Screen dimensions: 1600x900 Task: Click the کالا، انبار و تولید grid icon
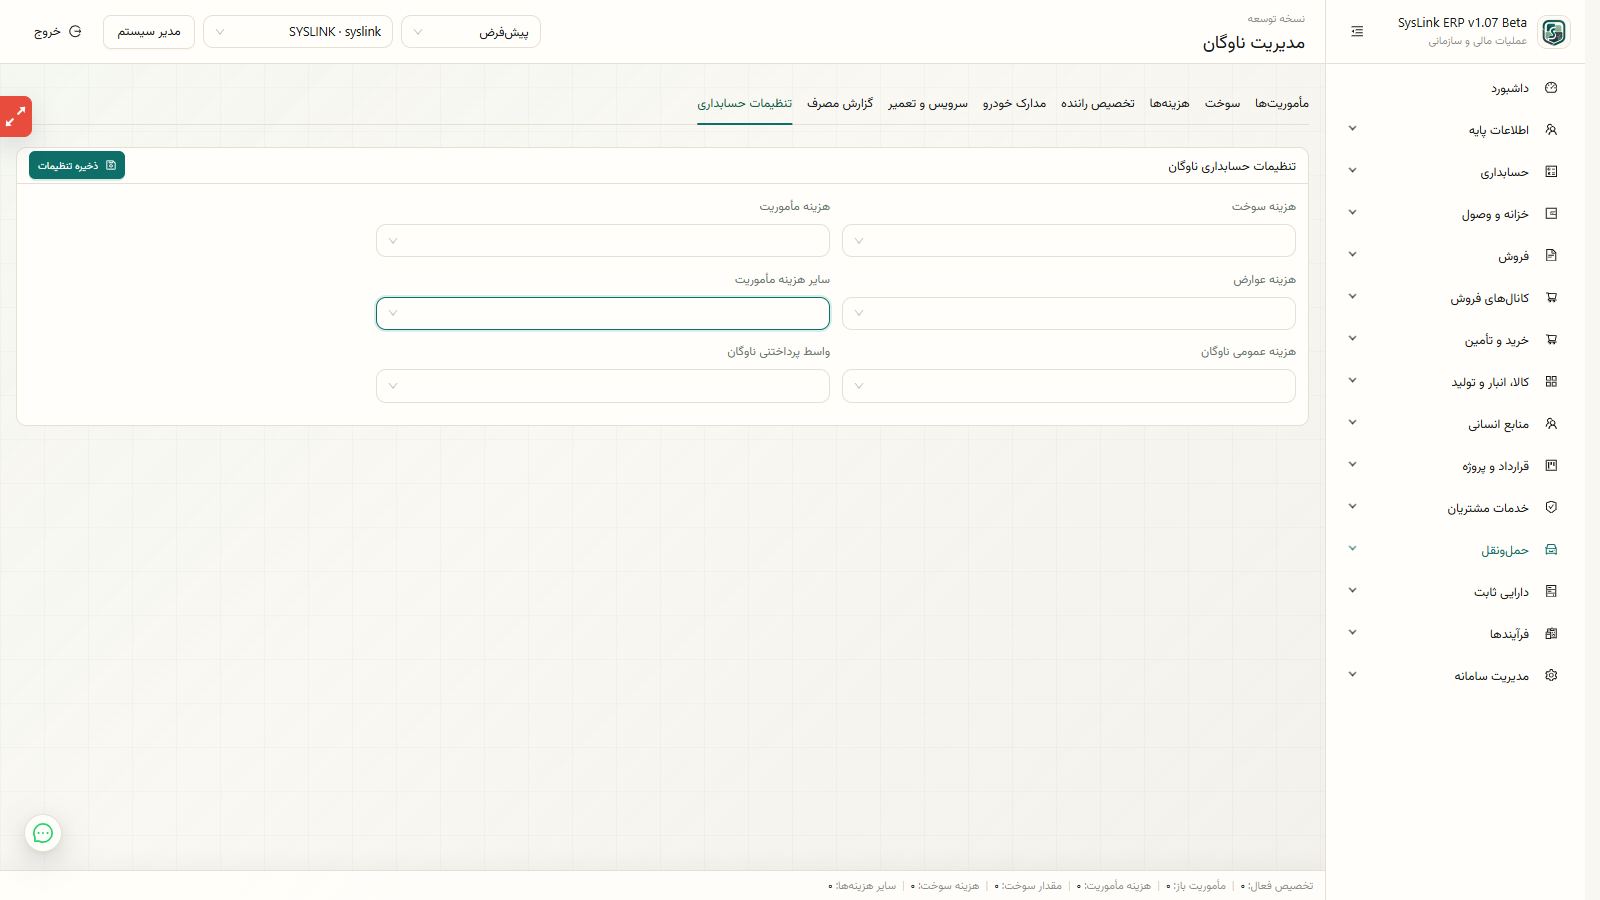[1551, 382]
